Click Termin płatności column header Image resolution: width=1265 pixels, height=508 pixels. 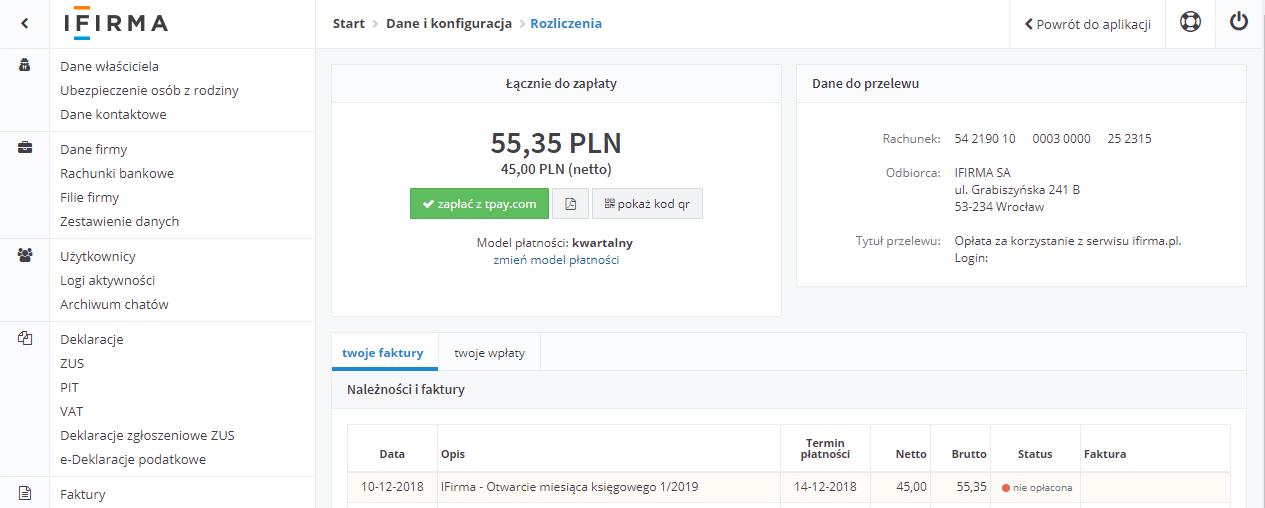click(825, 449)
